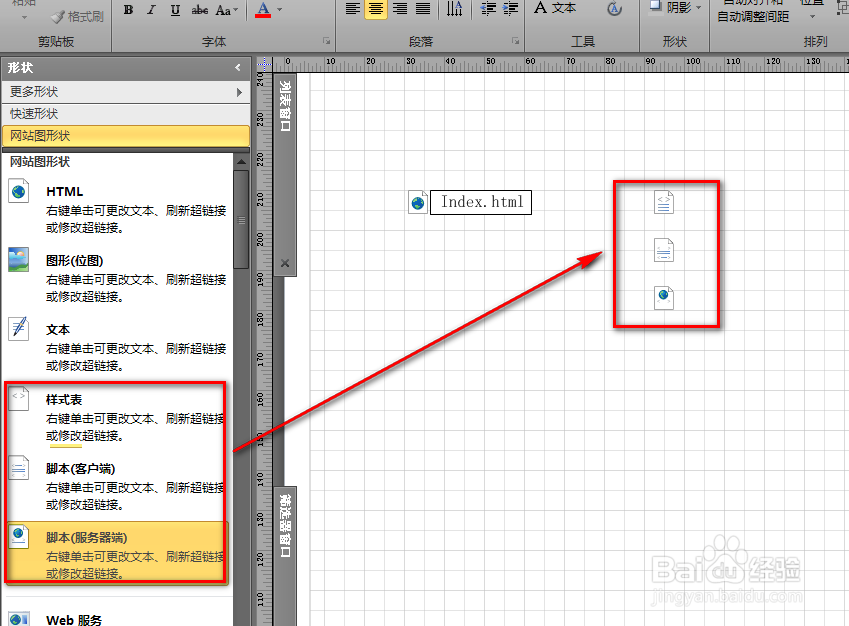Close the List Window with X
The height and width of the screenshot is (626, 849).
coord(285,263)
